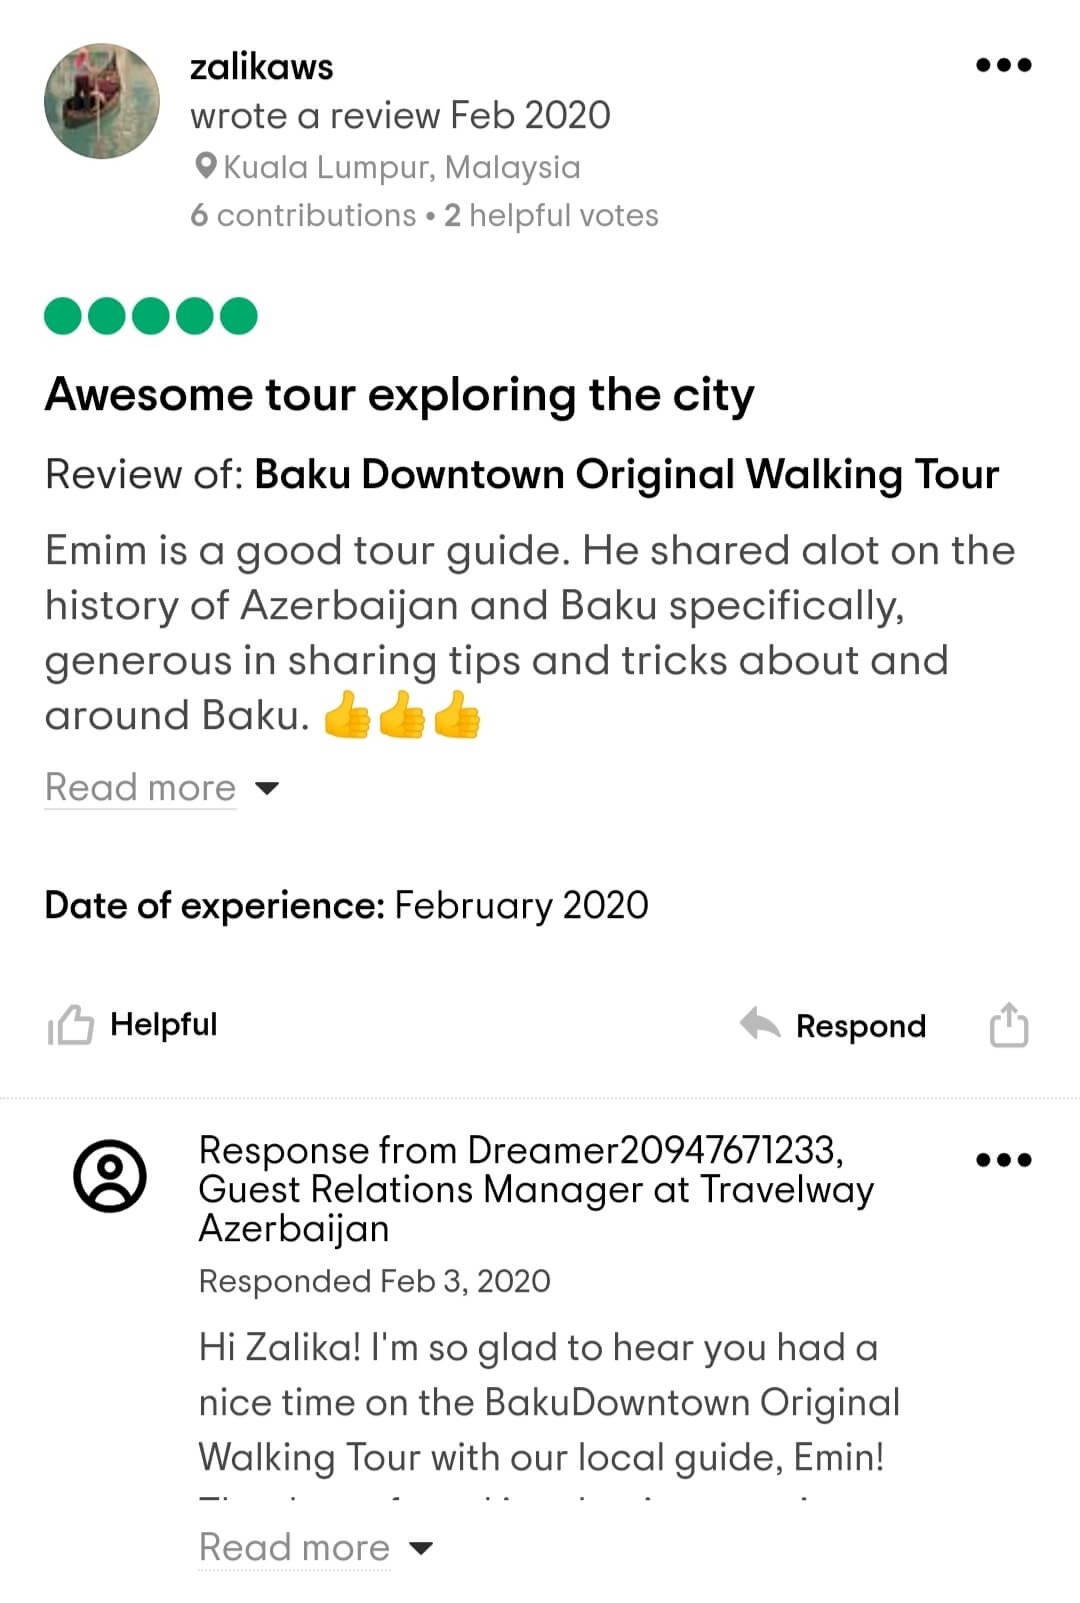Click the "6 contributions" text
The width and height of the screenshot is (1080, 1603).
pos(303,215)
